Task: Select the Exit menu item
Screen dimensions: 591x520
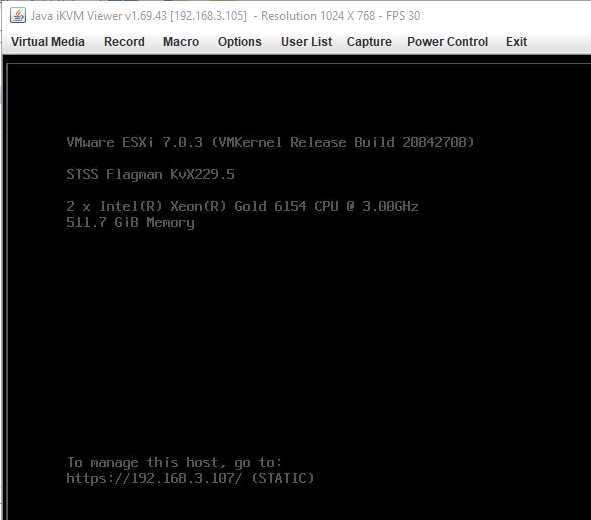Action: coord(516,42)
